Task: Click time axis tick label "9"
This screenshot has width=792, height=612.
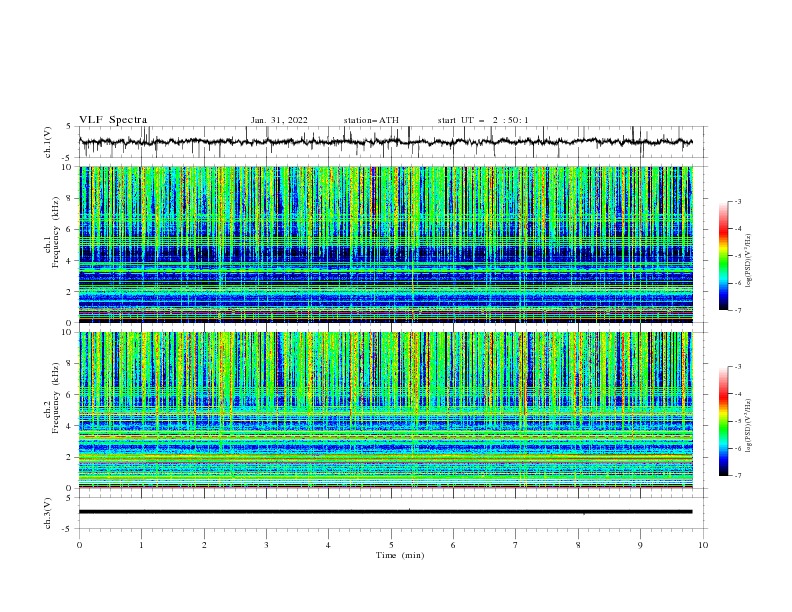Action: [x=640, y=545]
